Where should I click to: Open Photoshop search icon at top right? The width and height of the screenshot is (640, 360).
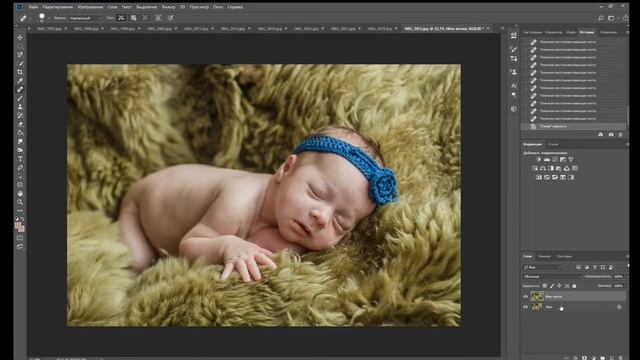click(601, 18)
